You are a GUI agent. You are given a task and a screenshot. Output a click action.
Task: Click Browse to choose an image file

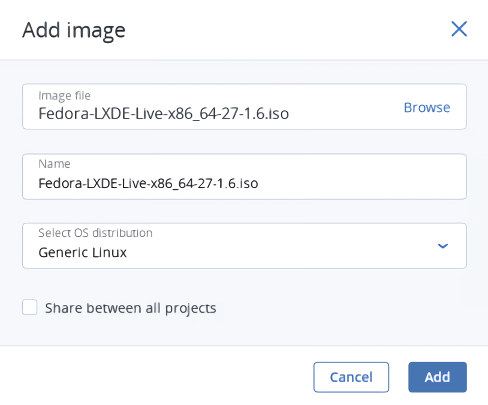pyautogui.click(x=427, y=107)
